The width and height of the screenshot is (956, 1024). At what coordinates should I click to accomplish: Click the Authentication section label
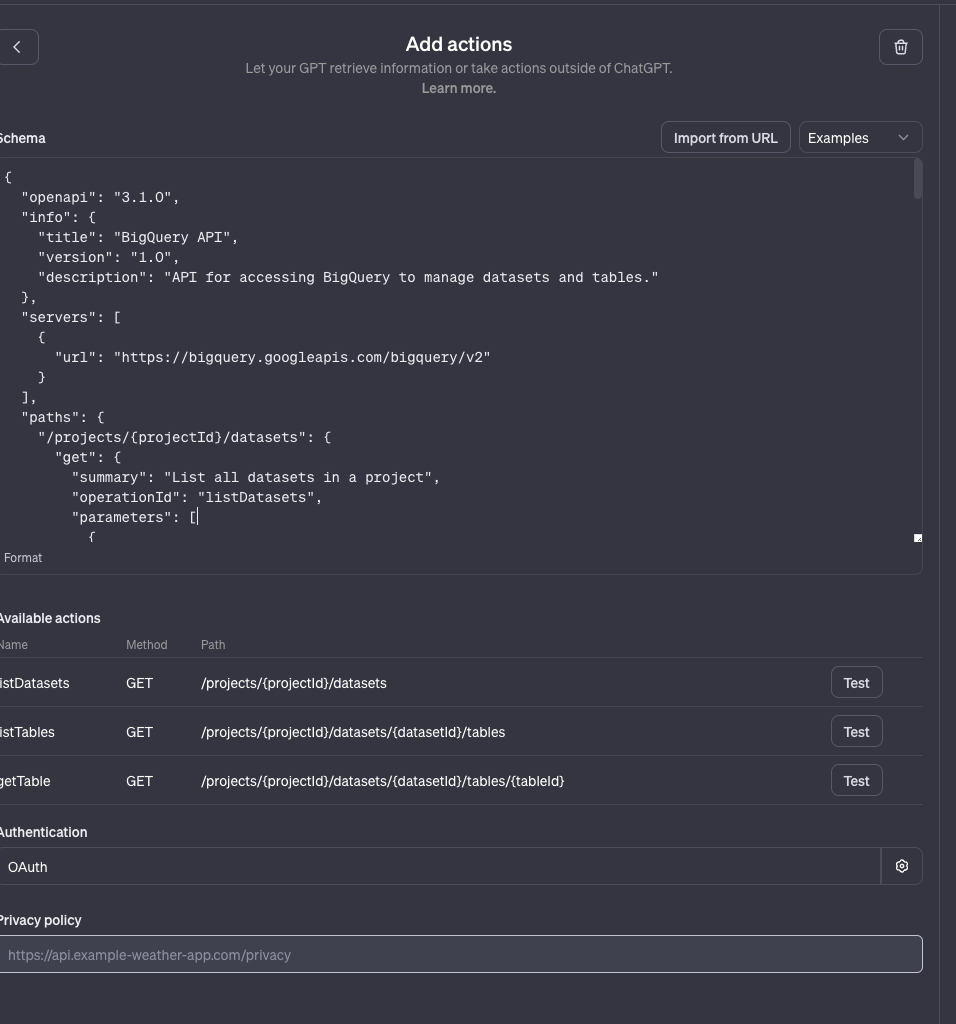click(43, 832)
